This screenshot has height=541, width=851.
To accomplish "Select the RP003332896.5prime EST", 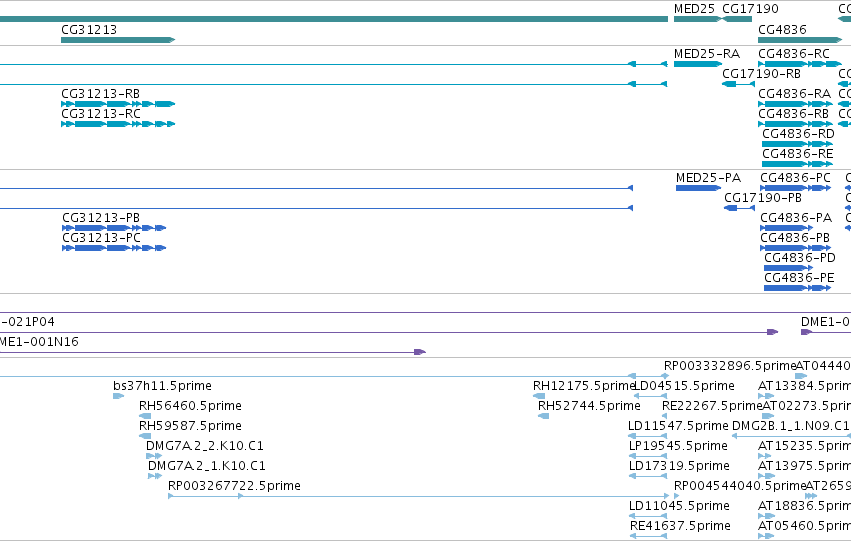I will click(667, 376).
